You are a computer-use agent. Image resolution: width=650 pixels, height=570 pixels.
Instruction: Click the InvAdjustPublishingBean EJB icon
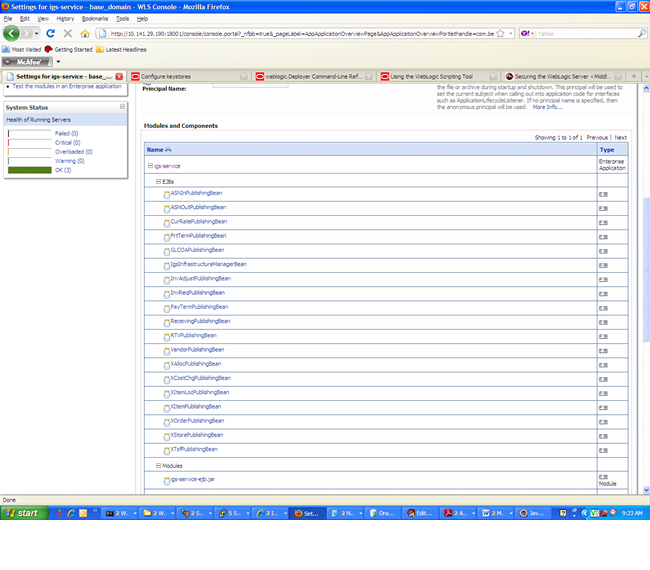(x=167, y=280)
